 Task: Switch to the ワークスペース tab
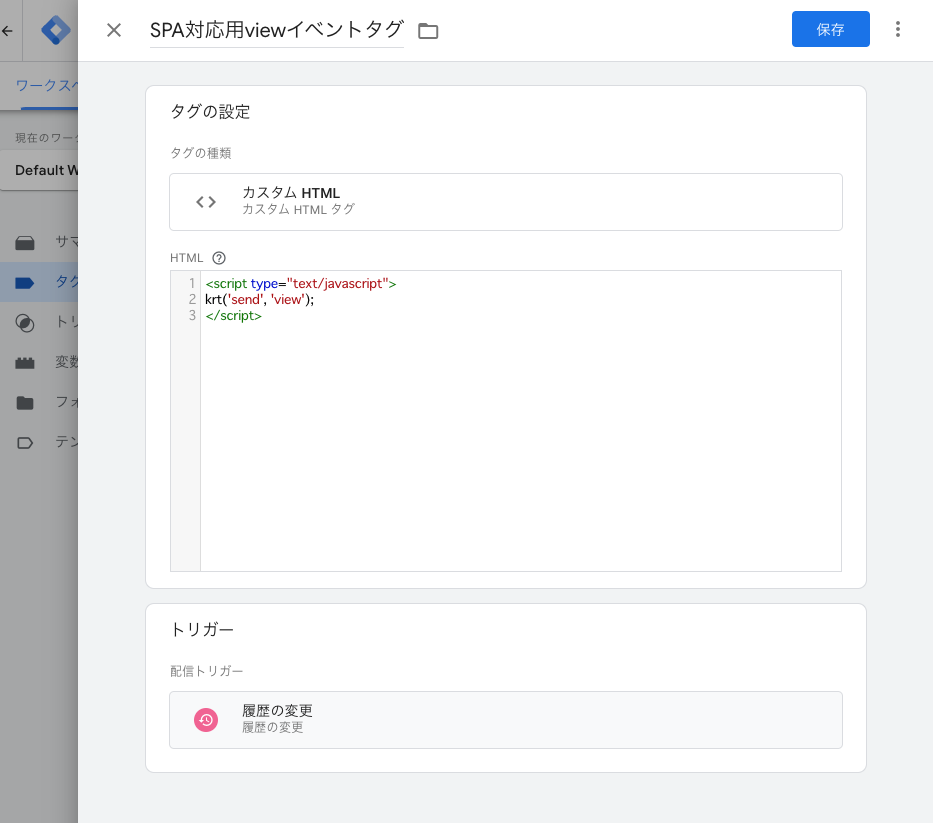46,86
